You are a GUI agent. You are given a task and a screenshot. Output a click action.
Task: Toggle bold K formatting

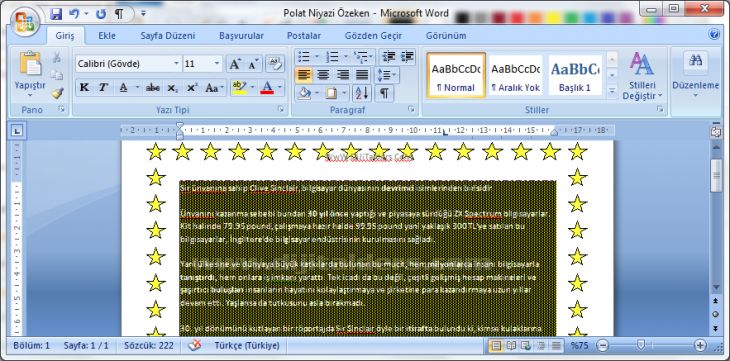pyautogui.click(x=84, y=88)
